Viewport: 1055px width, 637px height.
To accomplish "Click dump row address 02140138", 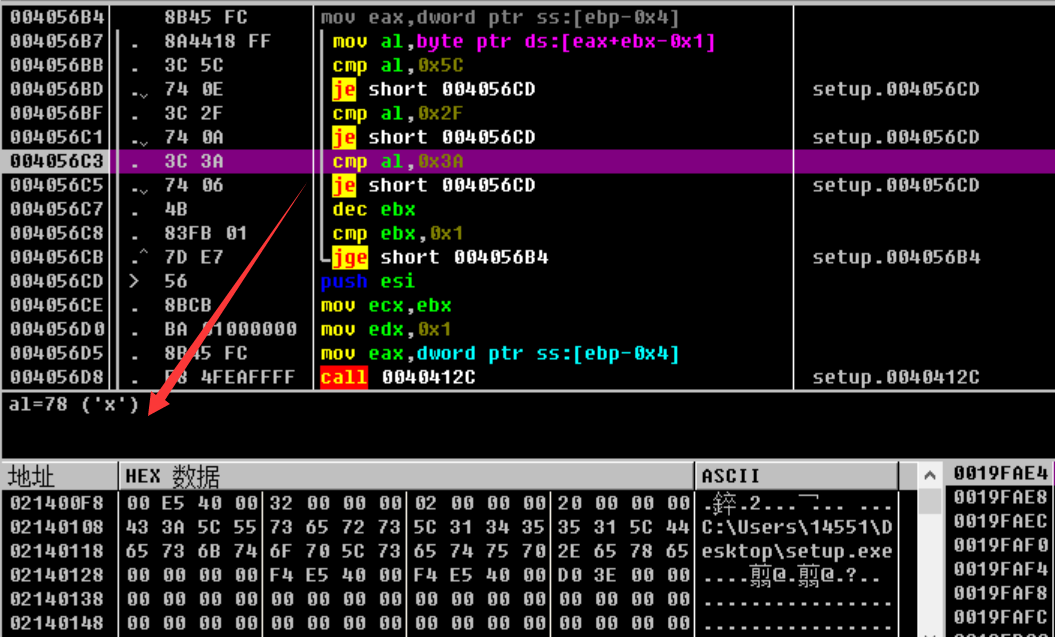I will [x=57, y=599].
